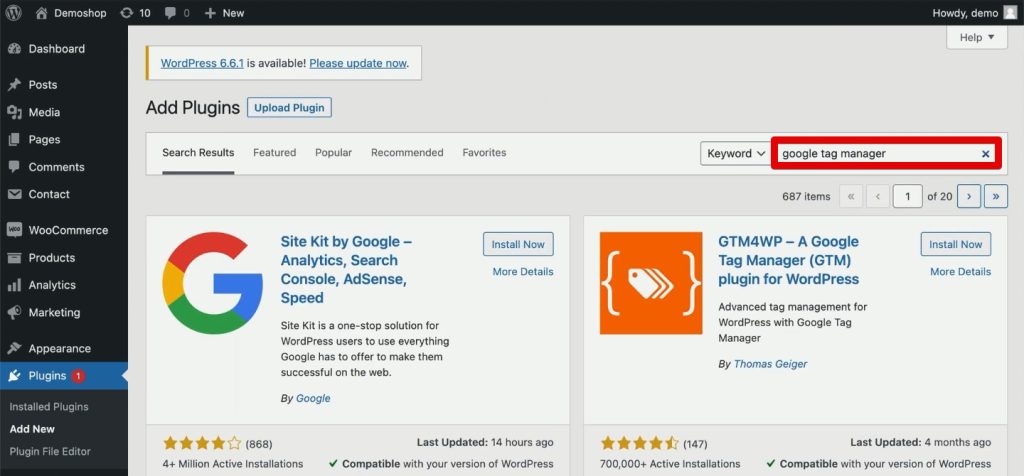Click the Appearance paintbrush icon
Image resolution: width=1024 pixels, height=476 pixels.
14,349
